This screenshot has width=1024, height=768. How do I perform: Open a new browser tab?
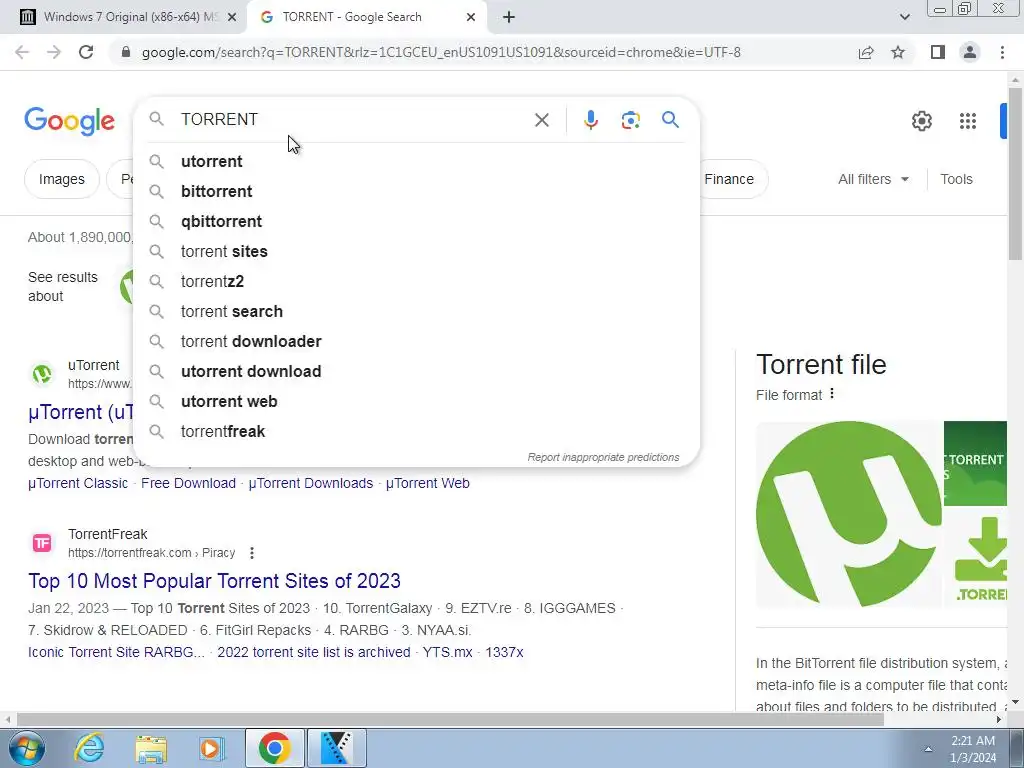pyautogui.click(x=509, y=17)
